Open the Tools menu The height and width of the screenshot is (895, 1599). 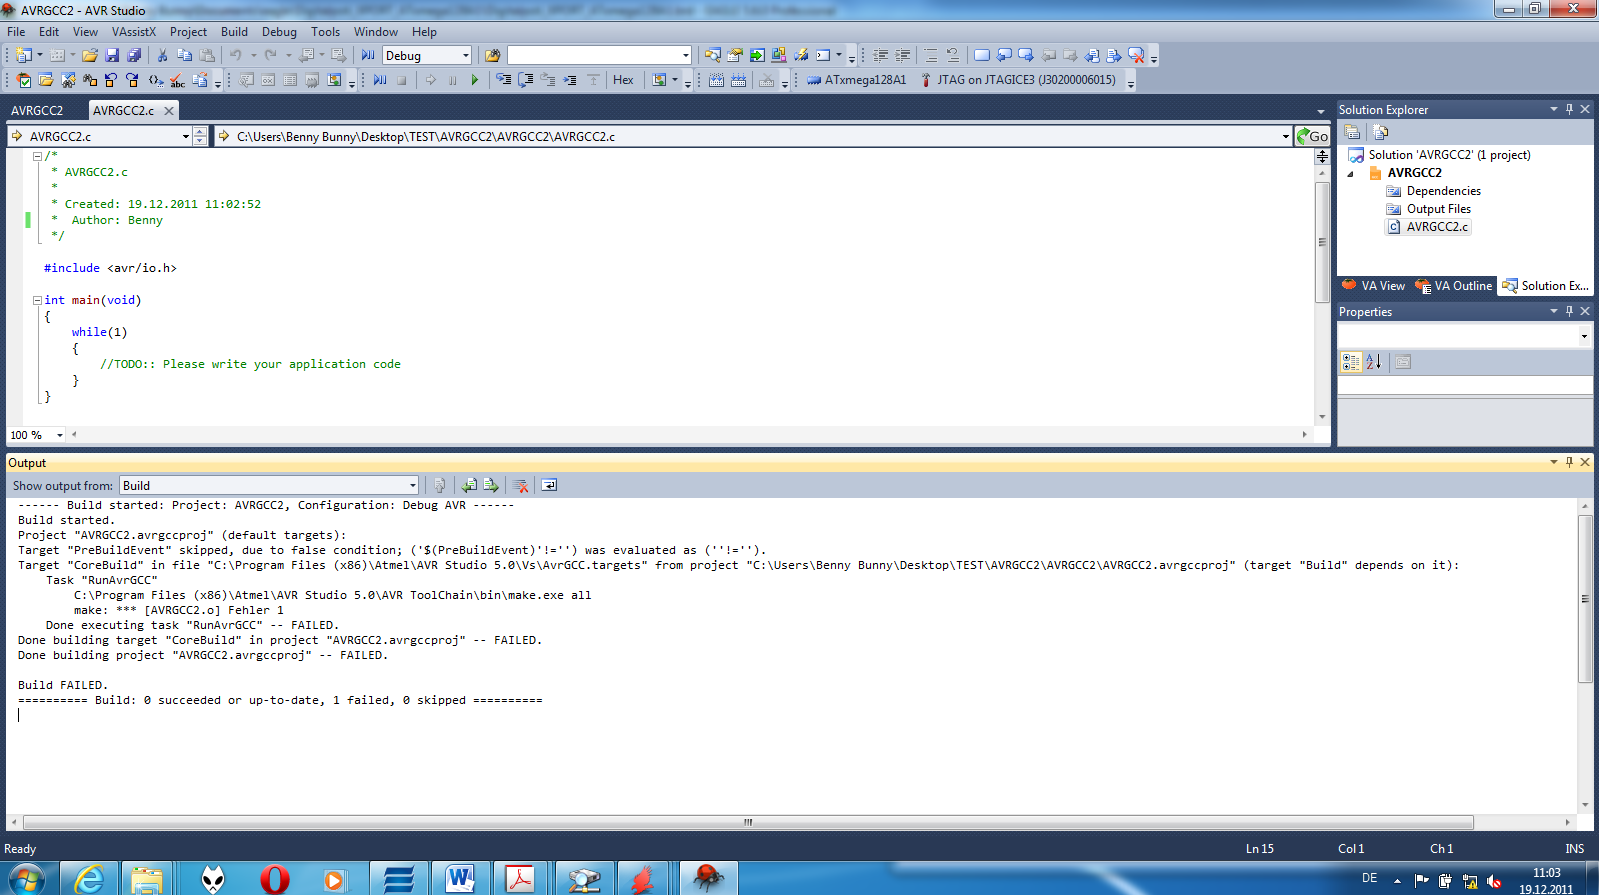pyautogui.click(x=325, y=32)
